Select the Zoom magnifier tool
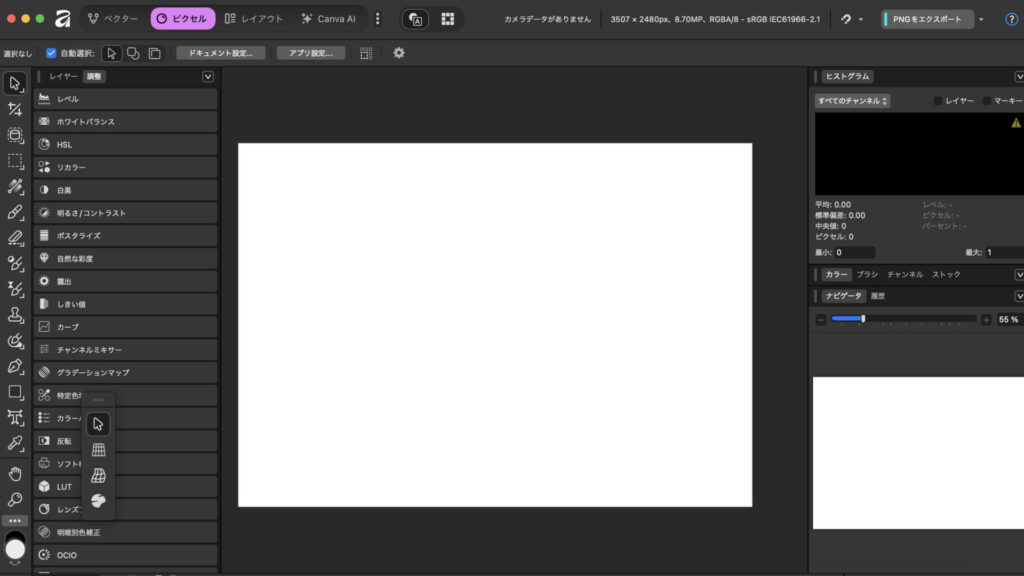 pyautogui.click(x=15, y=499)
